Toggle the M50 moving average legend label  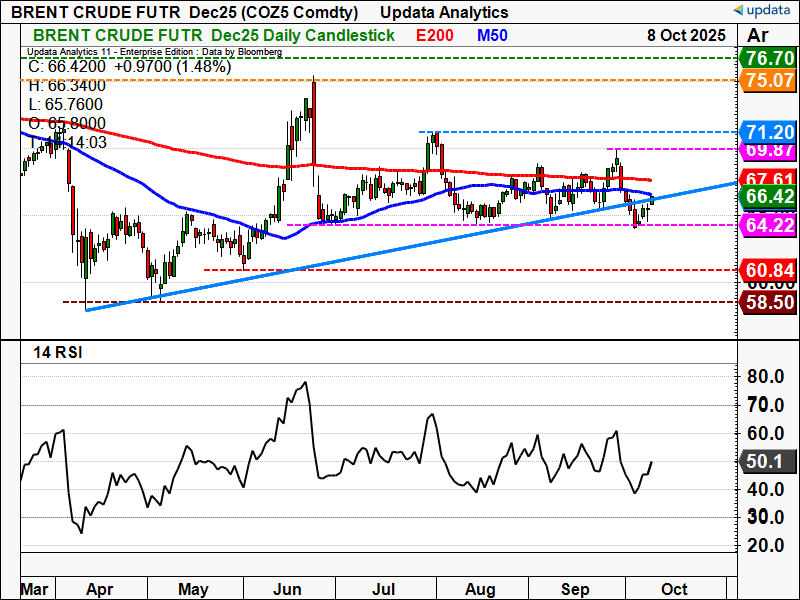tap(491, 36)
